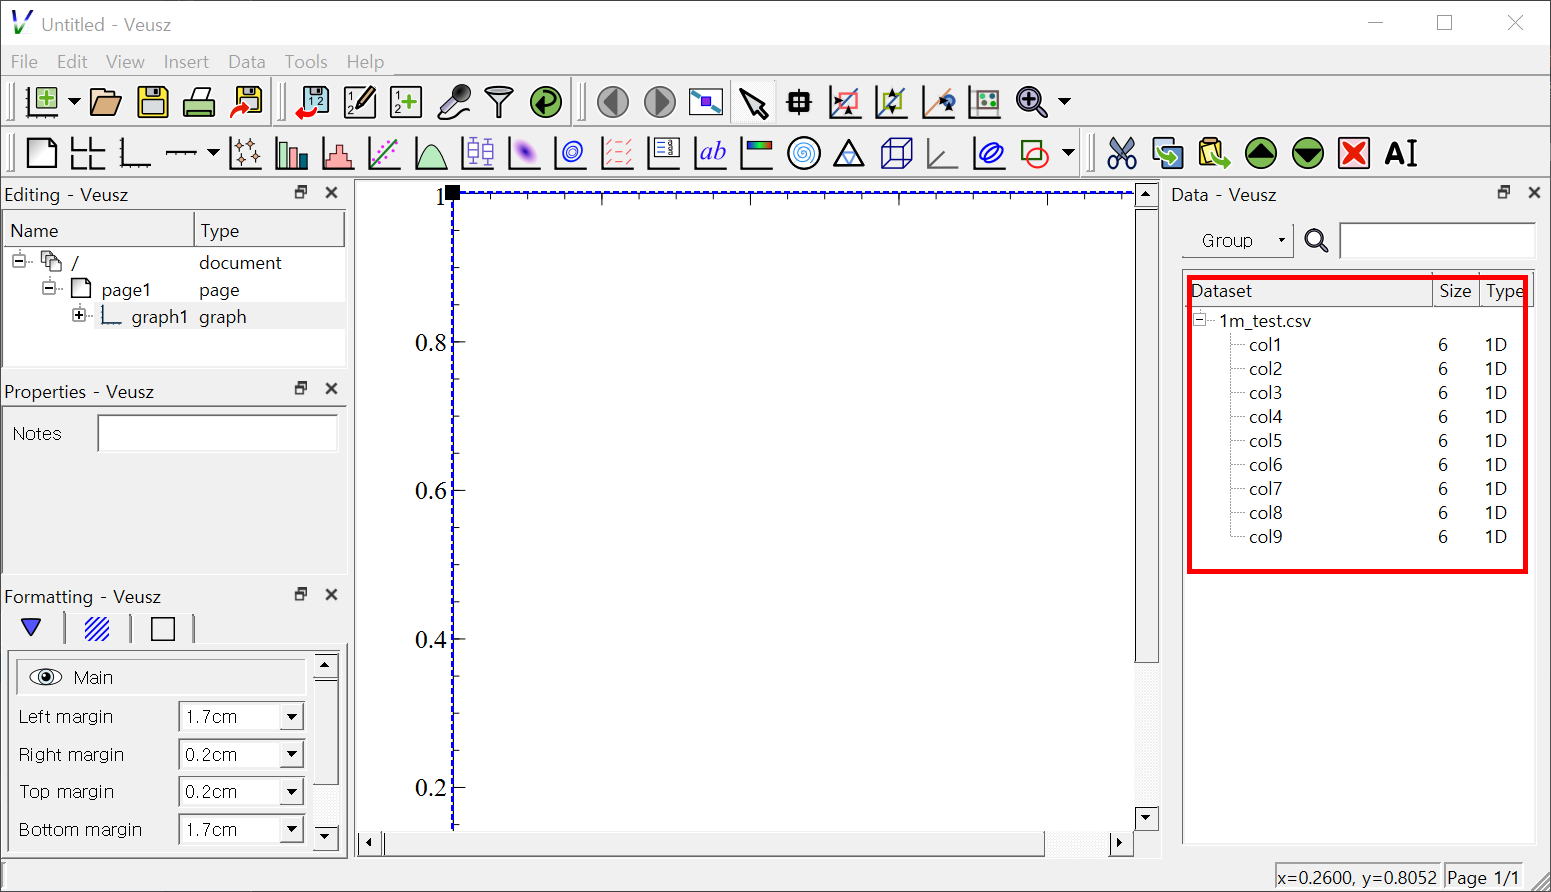
Task: Go to next page arrow icon
Action: [x=659, y=102]
